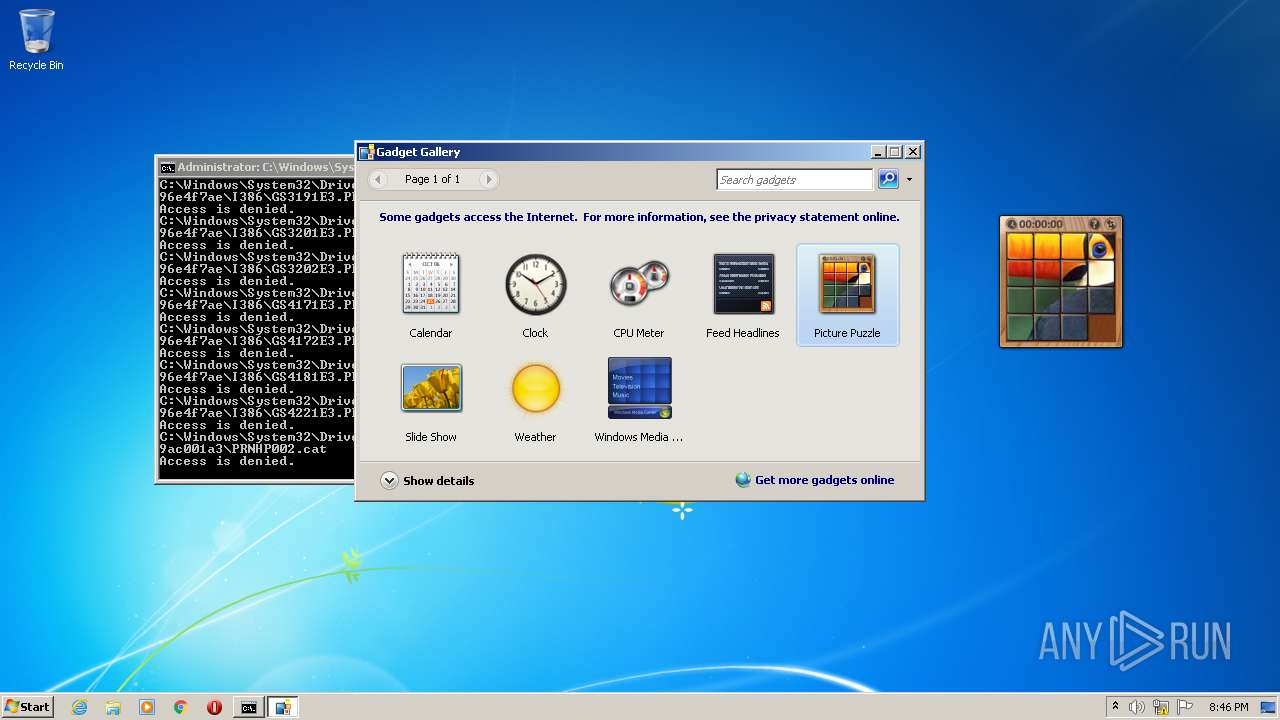Go to the next gadget page
Screen dimensions: 1280x720
488,180
